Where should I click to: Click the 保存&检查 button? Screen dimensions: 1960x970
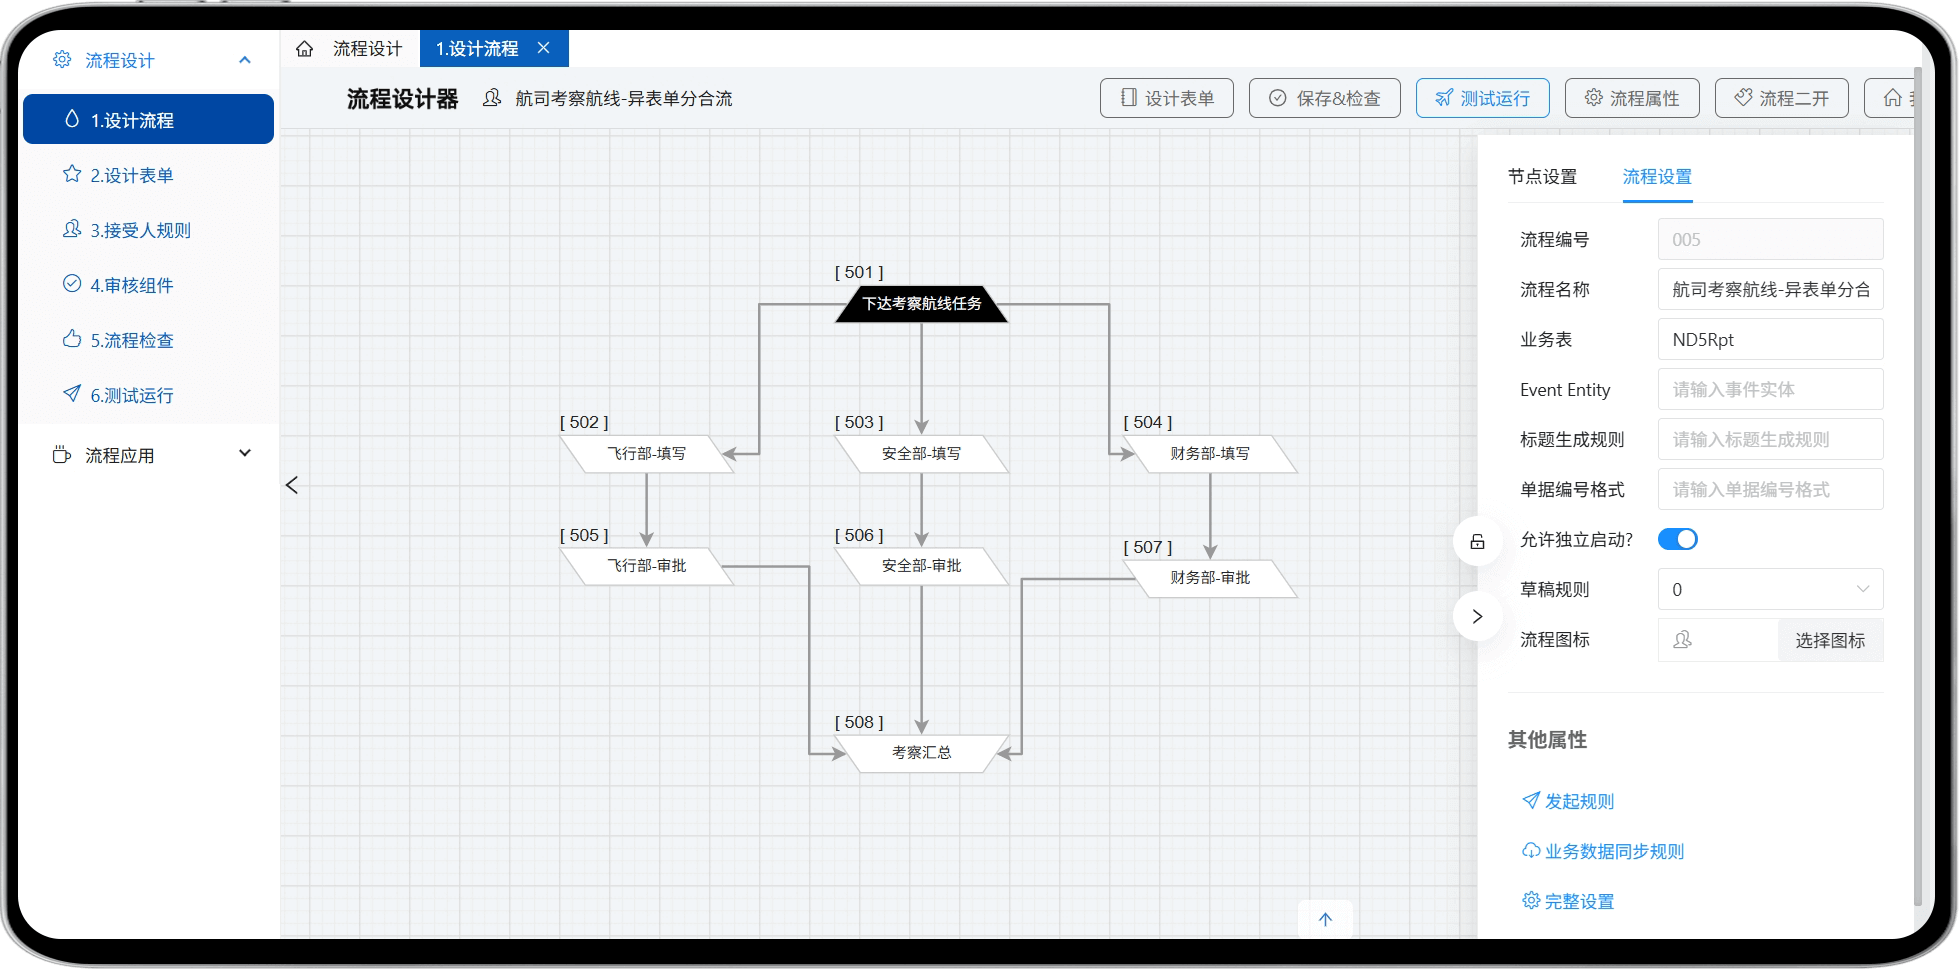tap(1324, 98)
